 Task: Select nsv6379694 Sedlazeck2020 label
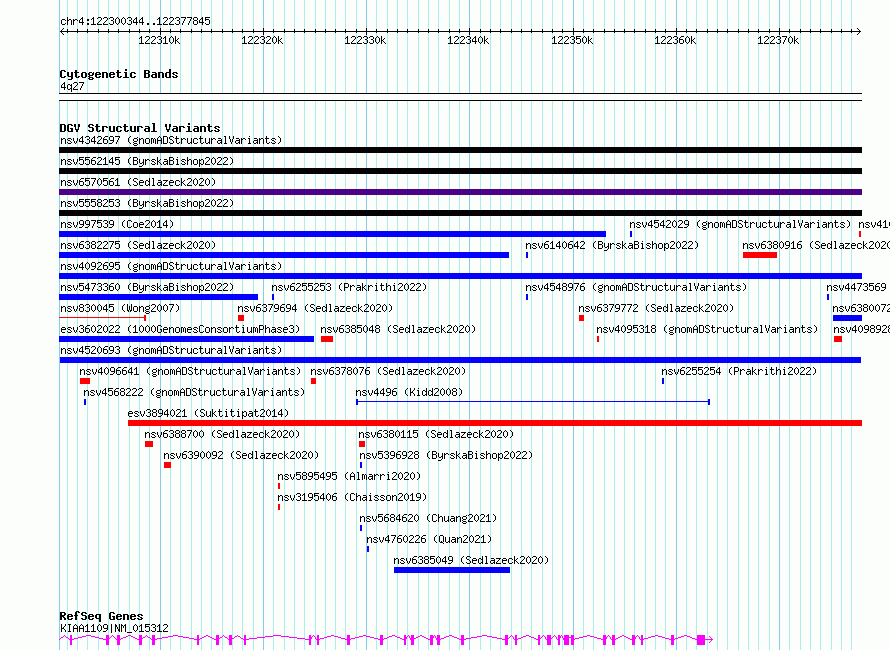(x=315, y=308)
